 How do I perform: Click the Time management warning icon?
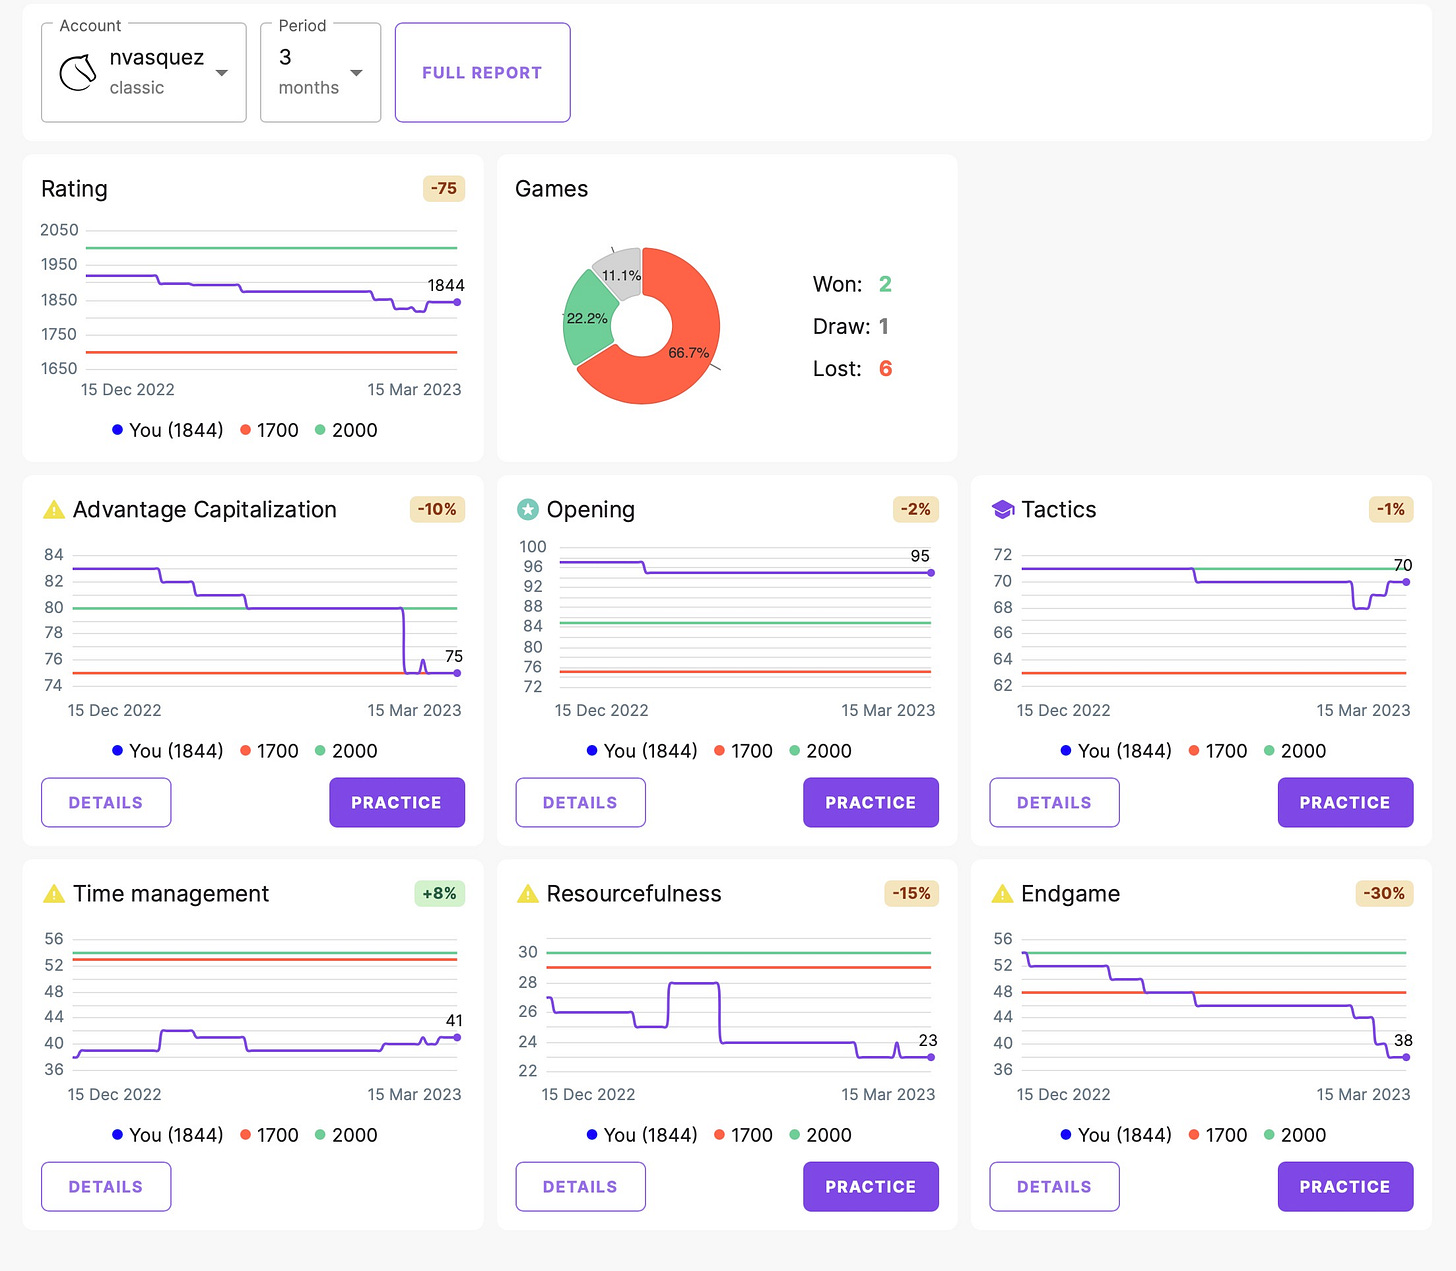click(54, 894)
